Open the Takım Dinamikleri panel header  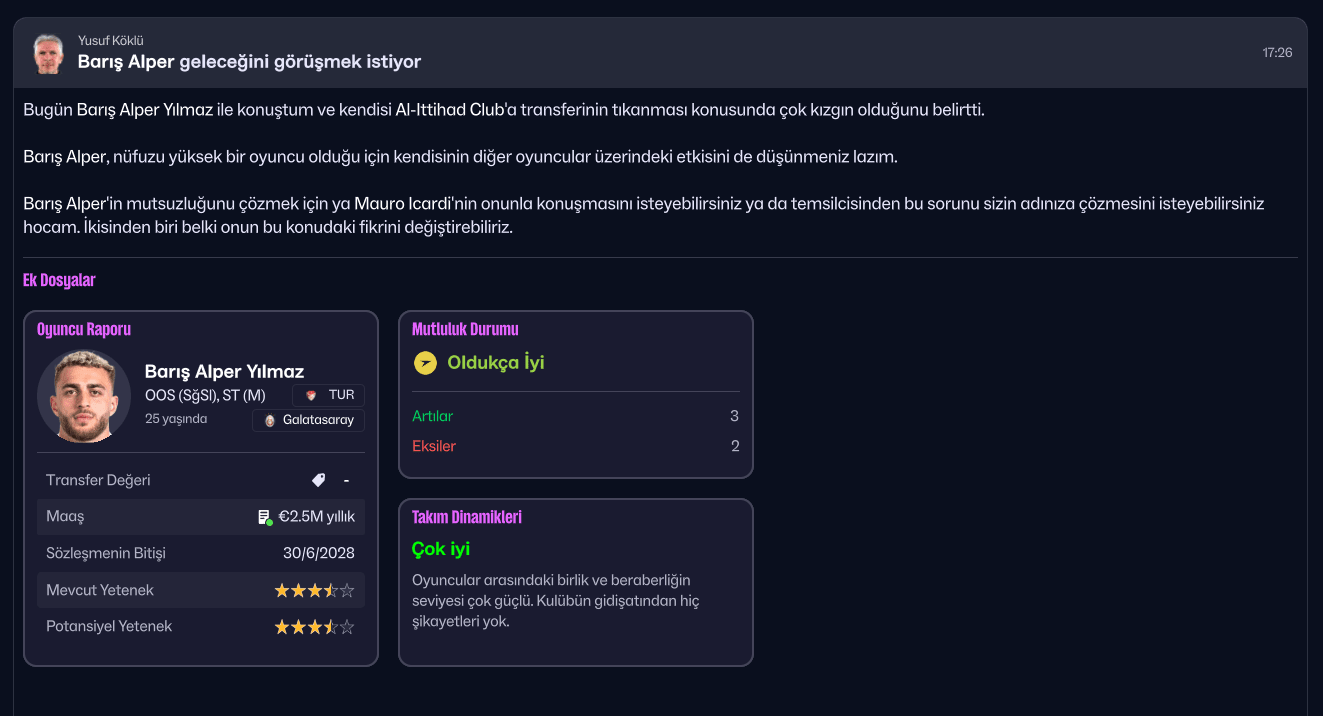(467, 517)
